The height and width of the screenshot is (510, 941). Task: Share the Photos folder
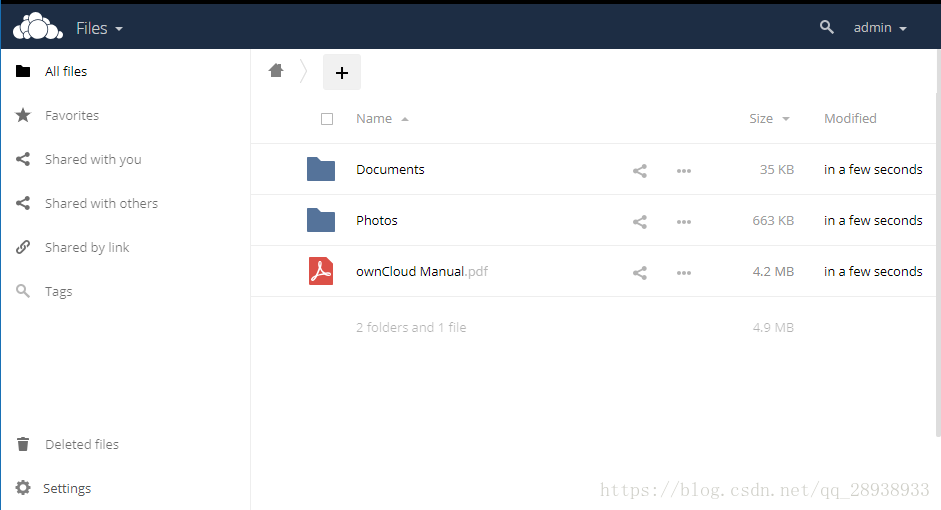click(x=640, y=222)
